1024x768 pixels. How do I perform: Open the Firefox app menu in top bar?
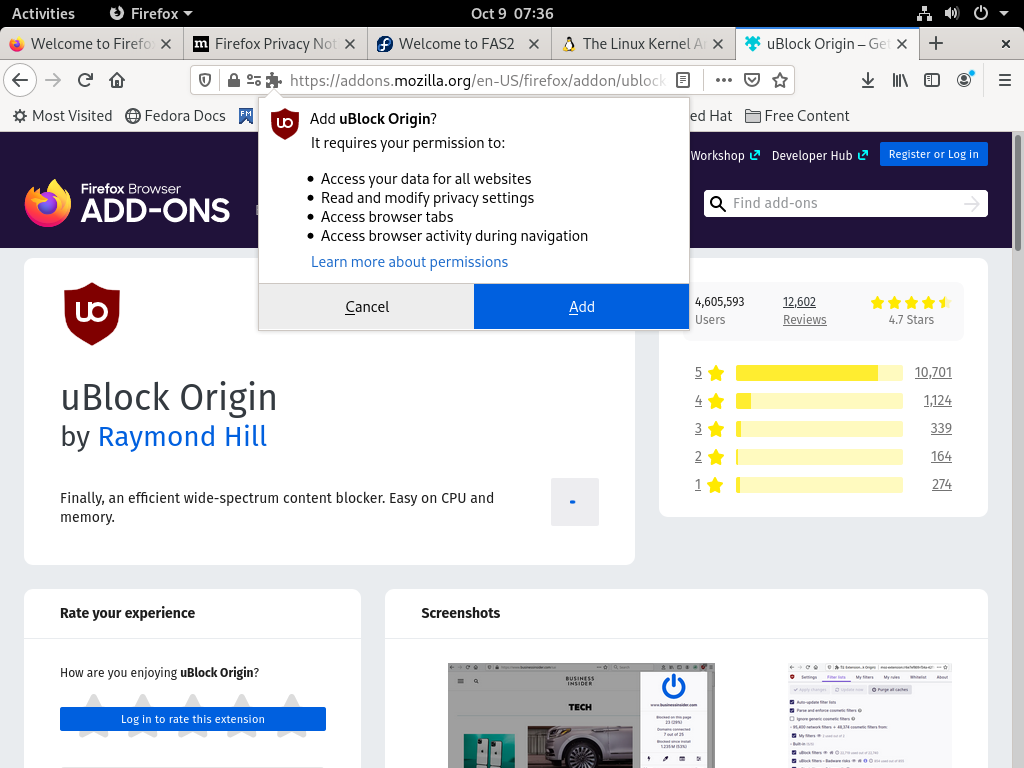pos(151,13)
